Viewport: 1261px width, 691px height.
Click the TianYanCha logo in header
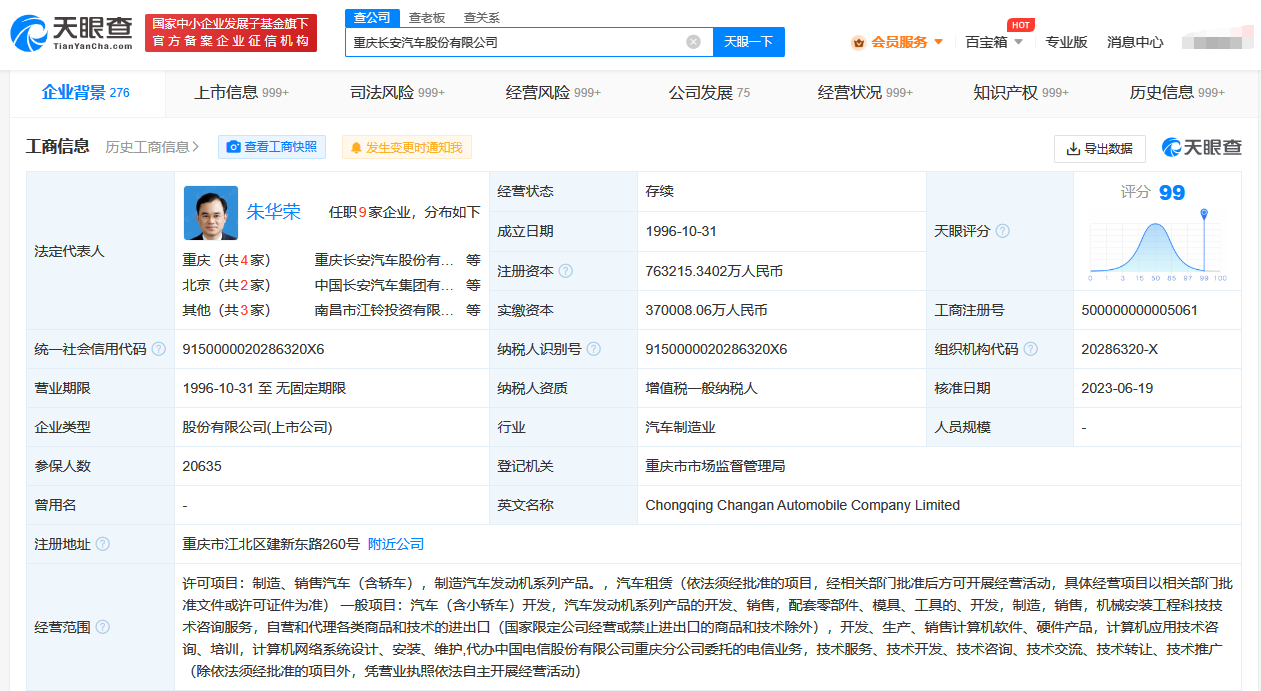point(72,33)
